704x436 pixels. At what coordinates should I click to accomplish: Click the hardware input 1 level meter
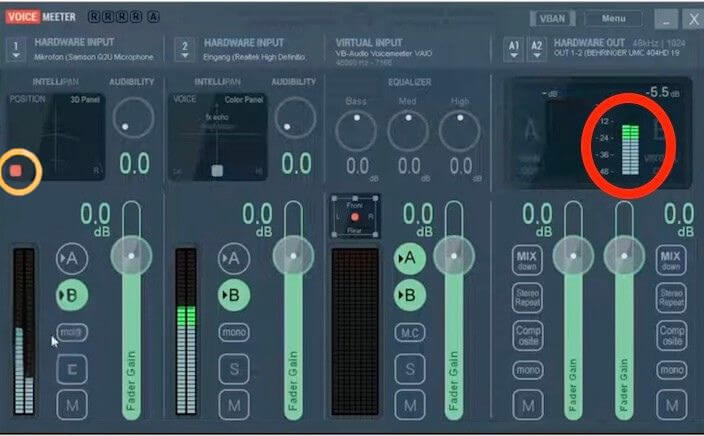point(24,331)
